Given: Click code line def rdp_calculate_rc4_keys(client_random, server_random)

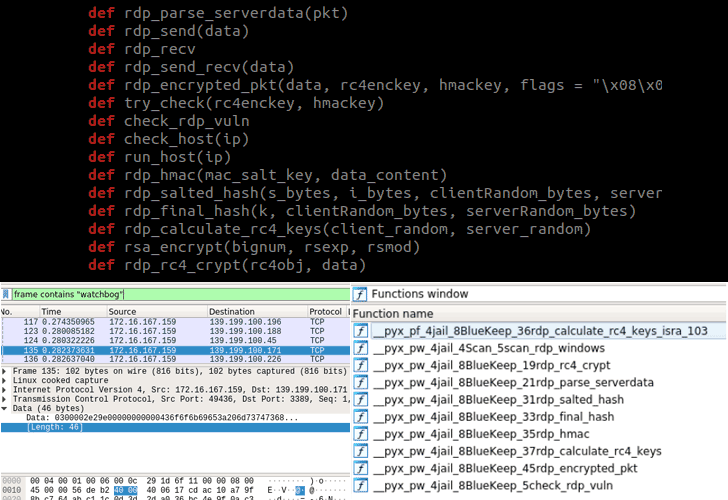Looking at the screenshot, I should tap(340, 229).
